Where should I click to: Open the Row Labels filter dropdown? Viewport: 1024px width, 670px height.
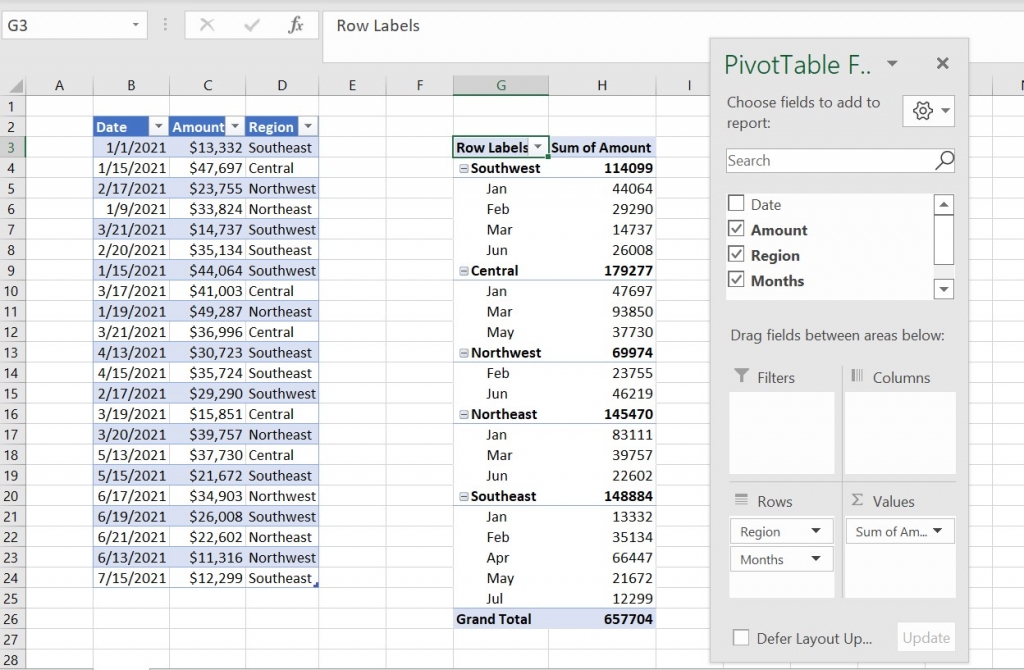coord(538,147)
